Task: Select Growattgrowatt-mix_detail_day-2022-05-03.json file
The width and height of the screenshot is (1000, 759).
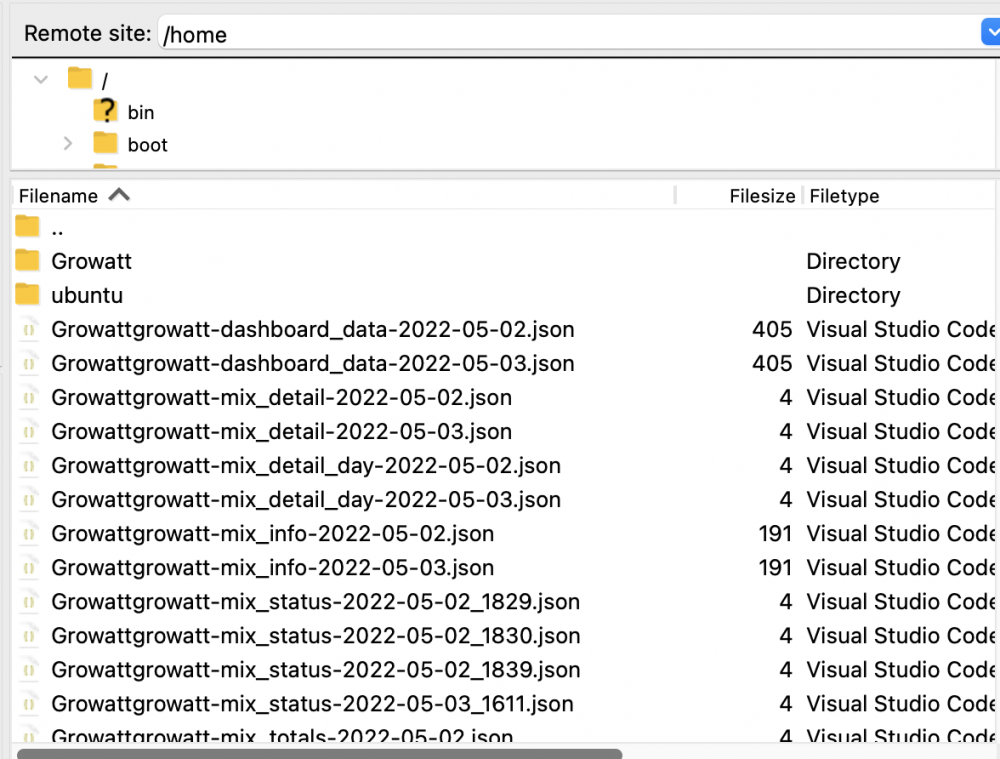Action: pyautogui.click(x=305, y=499)
